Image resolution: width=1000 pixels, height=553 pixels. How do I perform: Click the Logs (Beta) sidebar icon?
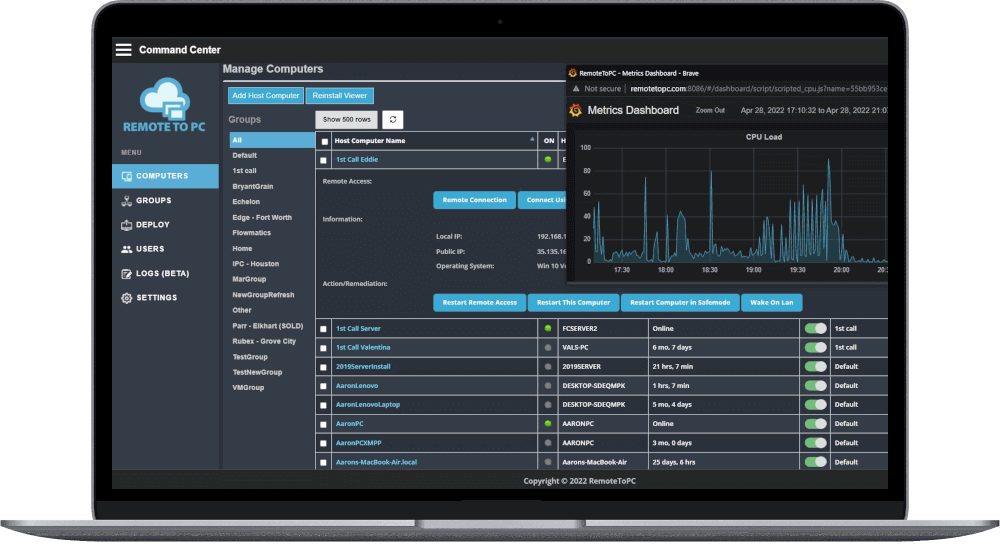(126, 274)
